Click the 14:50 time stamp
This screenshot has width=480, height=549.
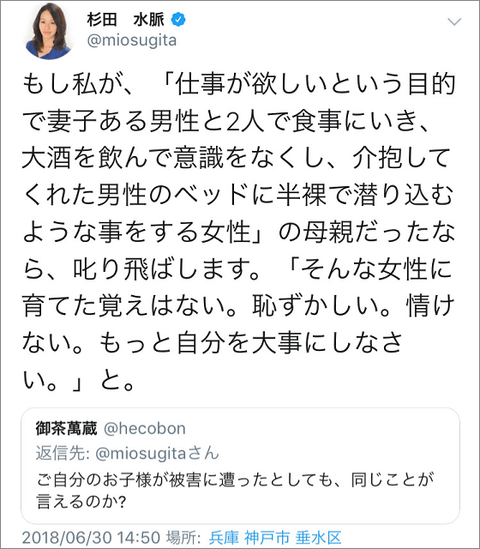click(x=139, y=537)
